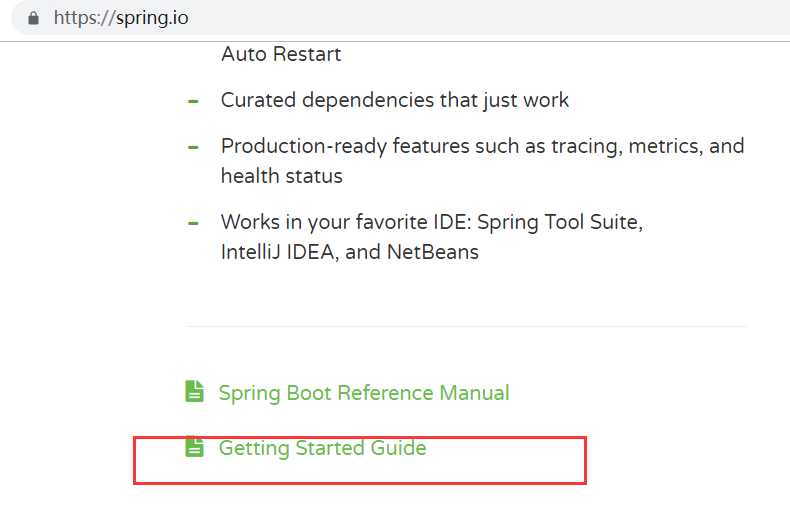Click the padlock icon in address bar

33,18
